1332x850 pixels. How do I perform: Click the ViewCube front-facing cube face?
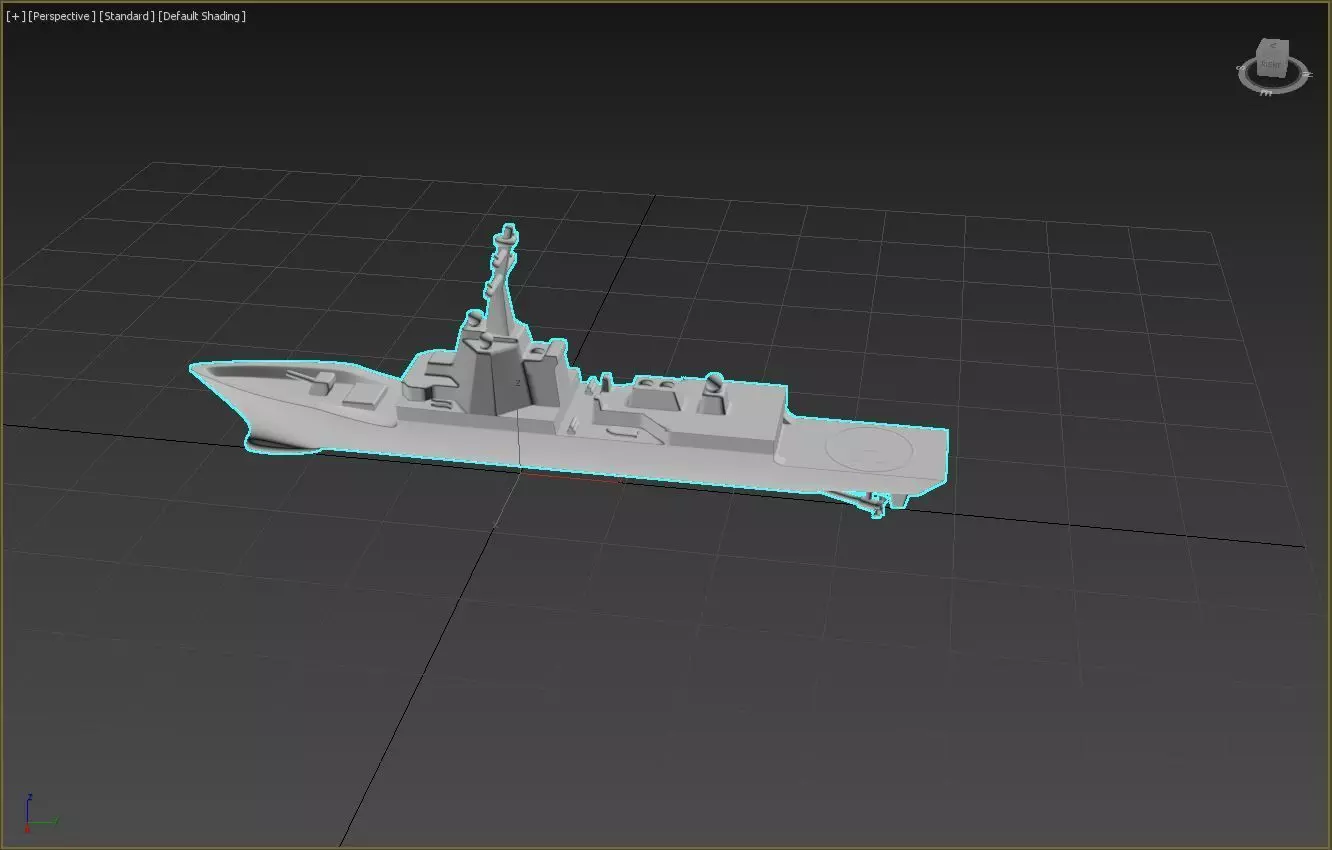[1270, 66]
